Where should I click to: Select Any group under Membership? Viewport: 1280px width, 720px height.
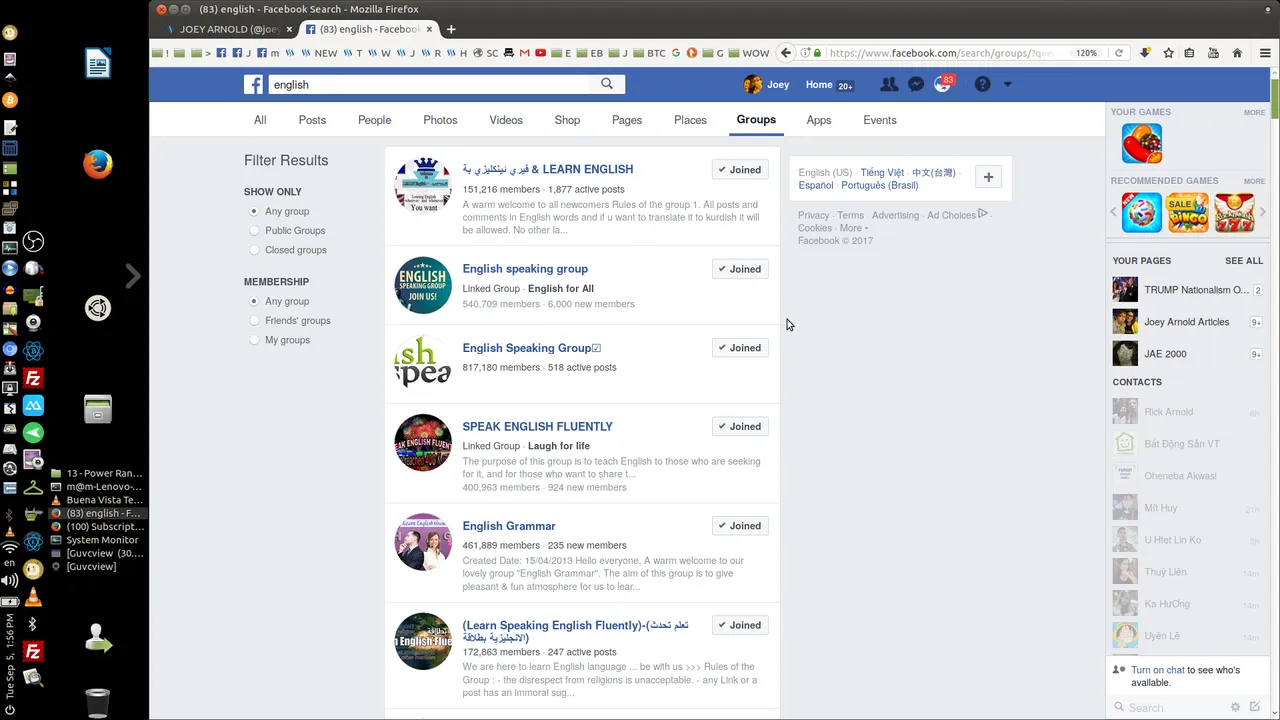point(254,301)
